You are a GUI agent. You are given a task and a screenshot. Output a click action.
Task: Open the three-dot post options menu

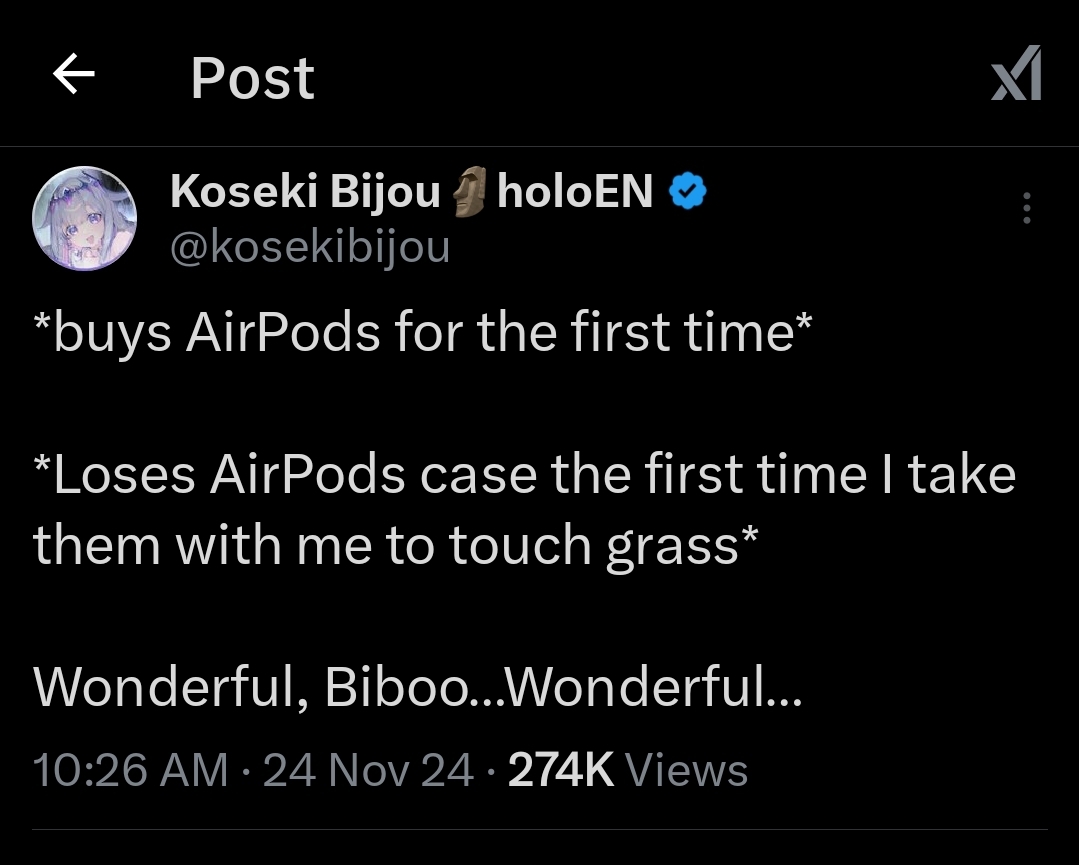click(x=1026, y=208)
